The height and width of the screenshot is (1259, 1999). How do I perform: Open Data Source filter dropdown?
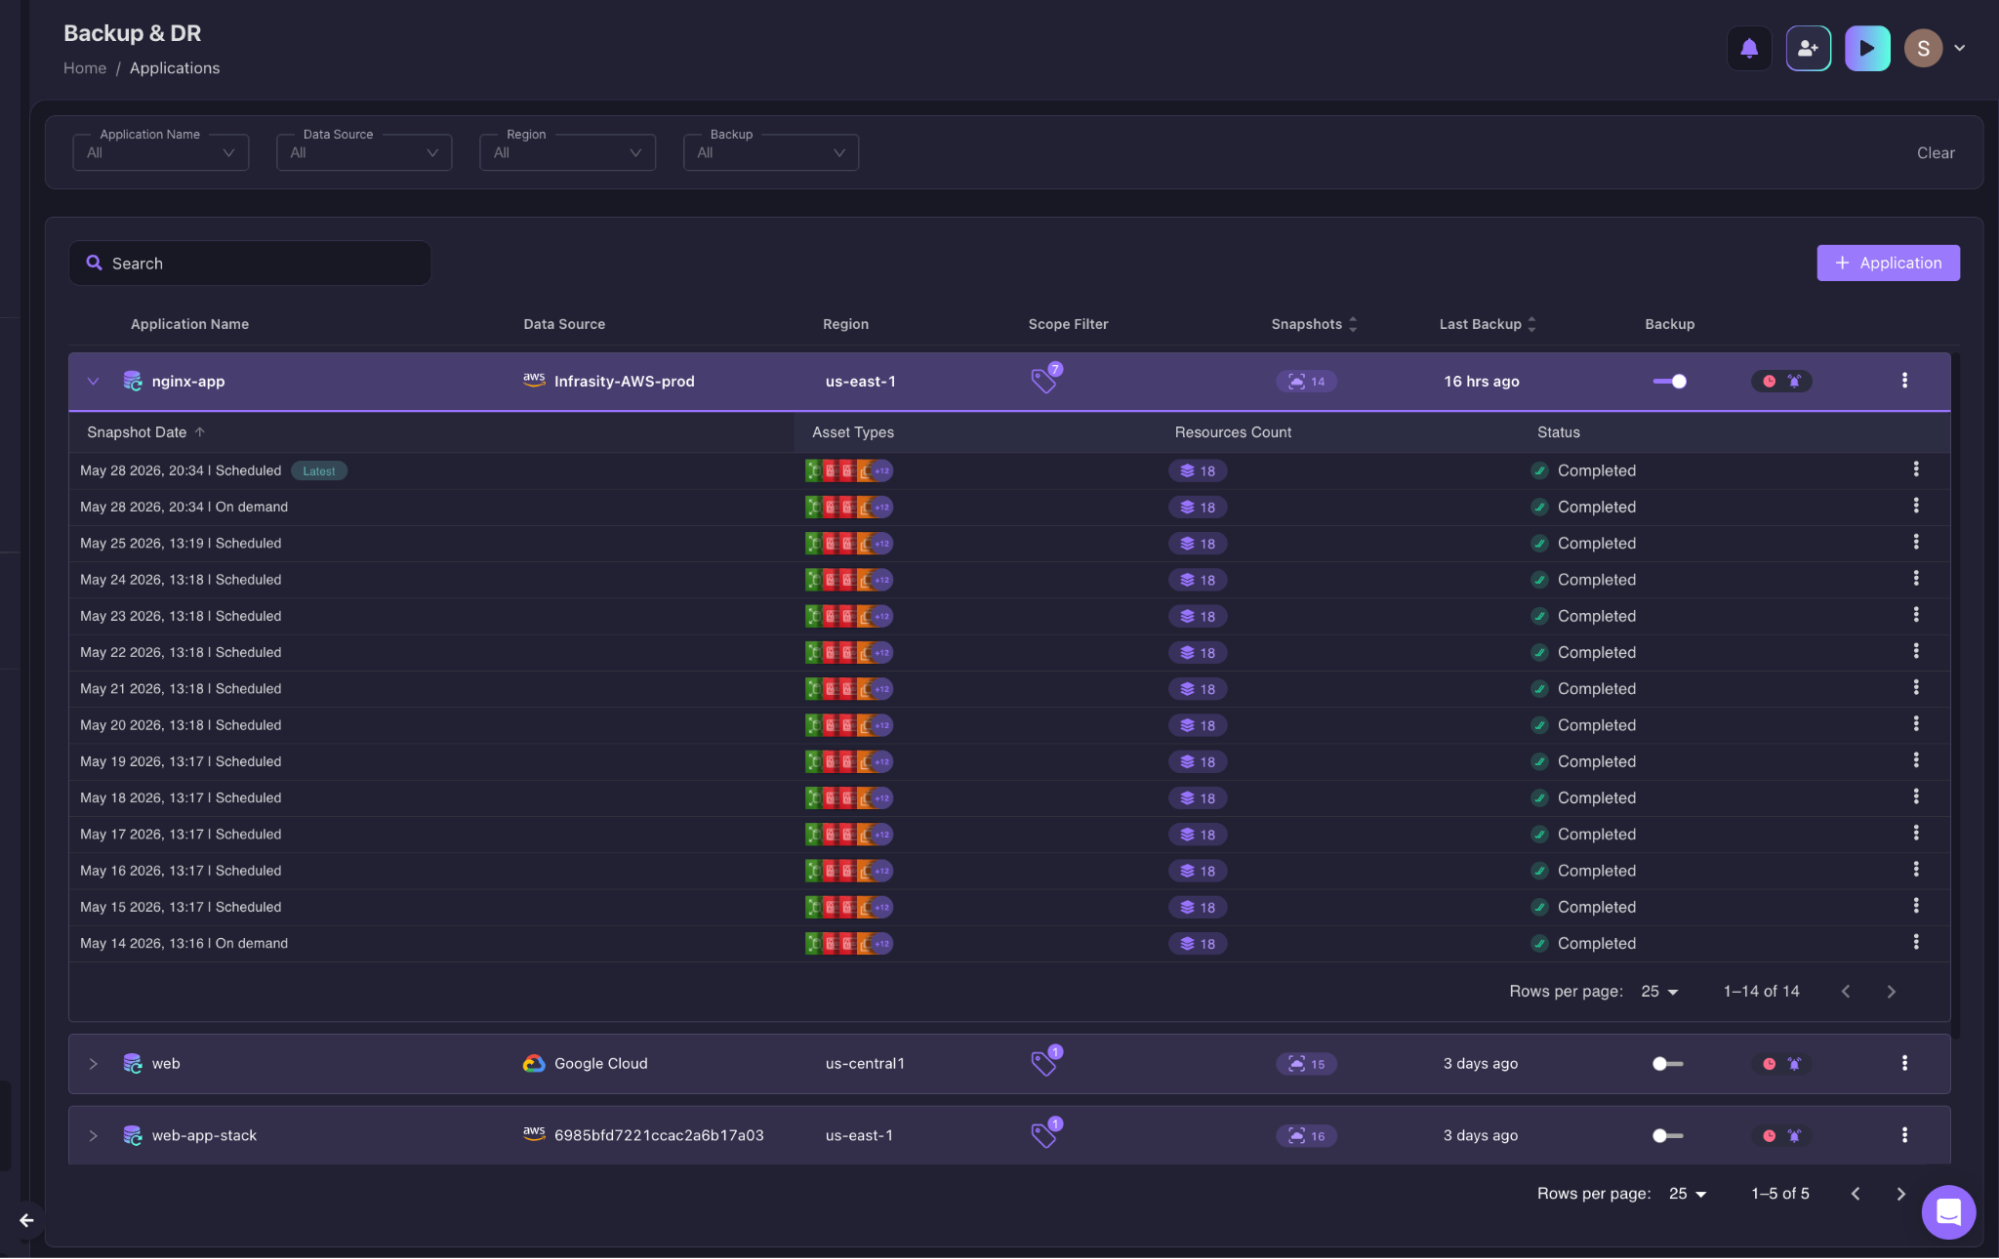pos(364,152)
